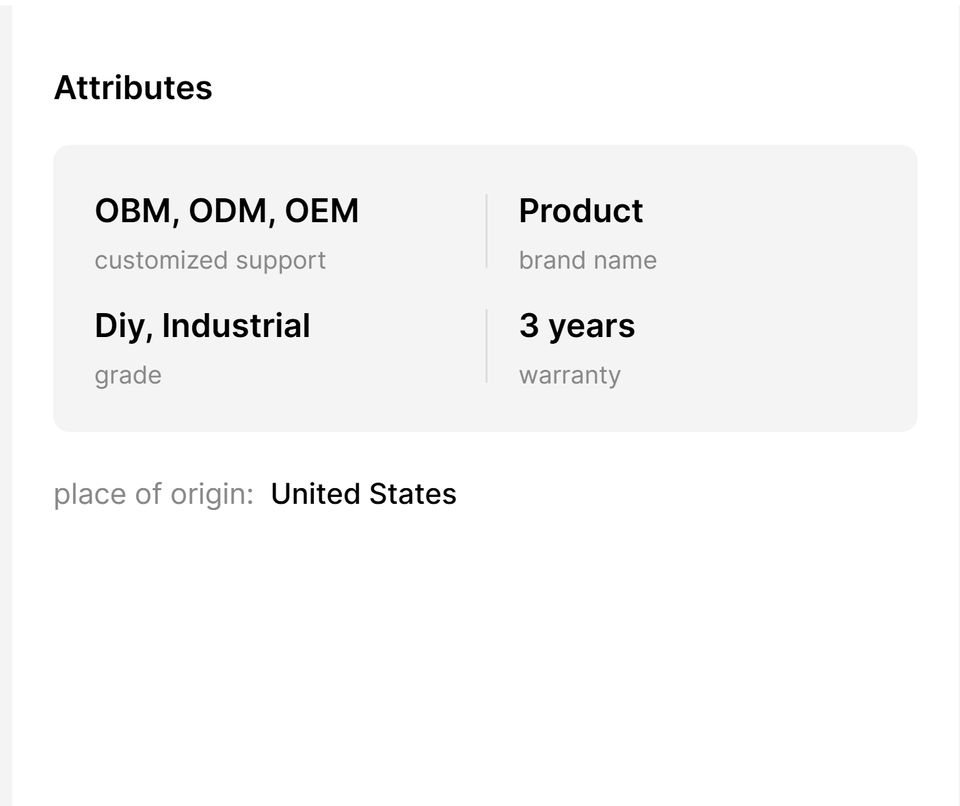Click the customized support label
The height and width of the screenshot is (806, 960).
[x=210, y=260]
